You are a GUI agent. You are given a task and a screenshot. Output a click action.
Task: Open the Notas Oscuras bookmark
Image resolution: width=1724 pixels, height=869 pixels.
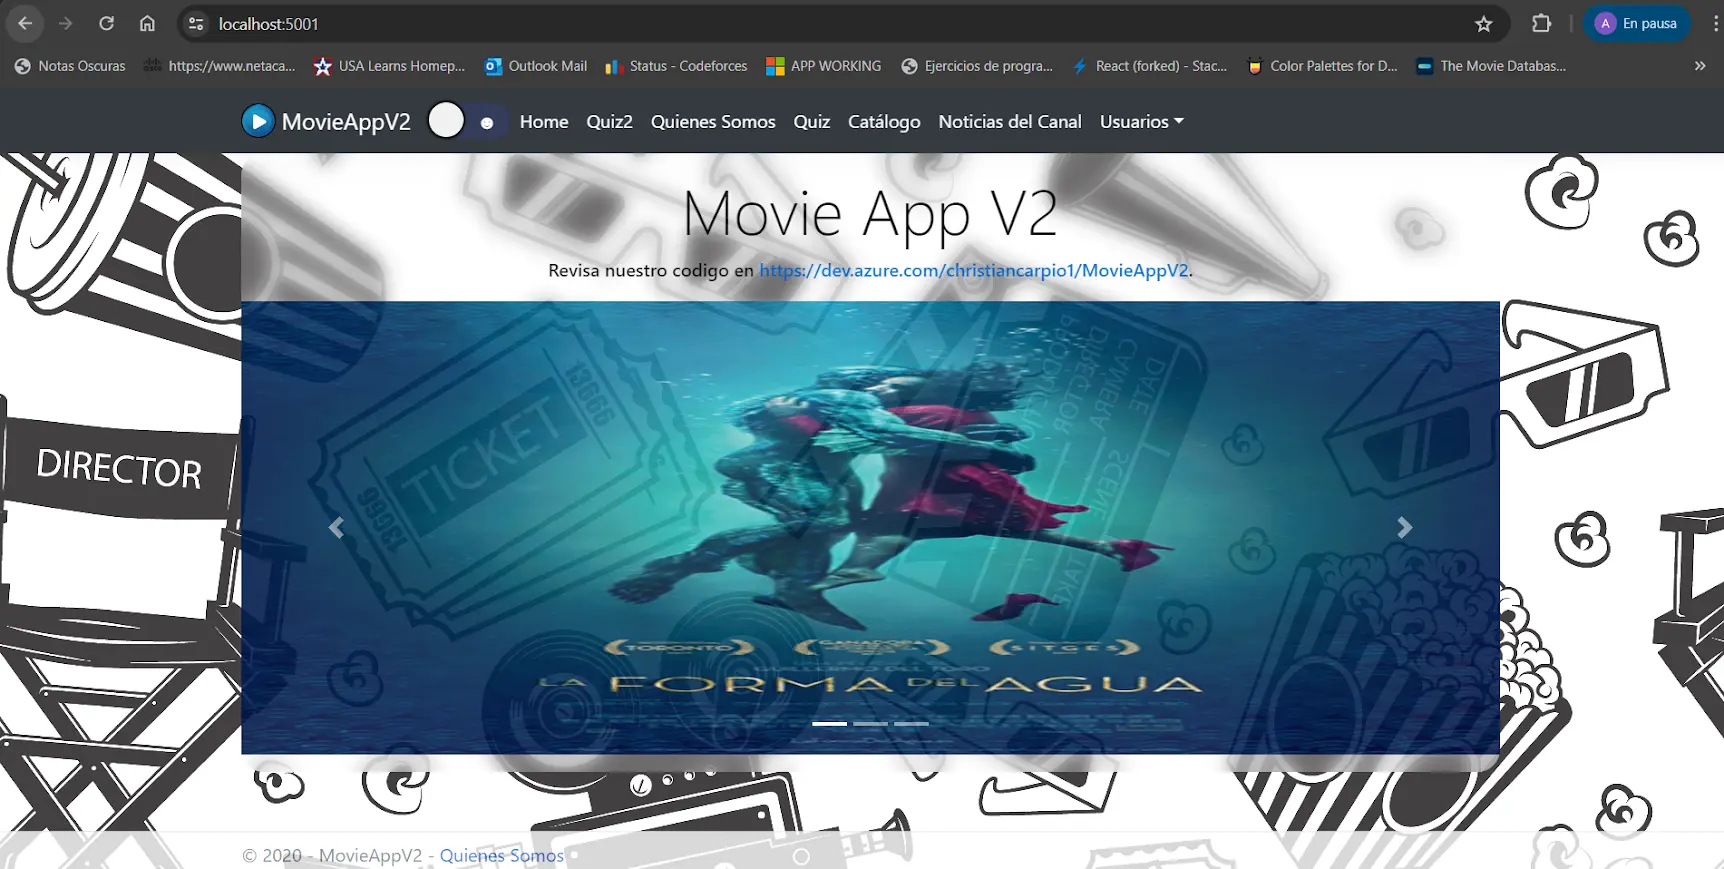coord(70,66)
